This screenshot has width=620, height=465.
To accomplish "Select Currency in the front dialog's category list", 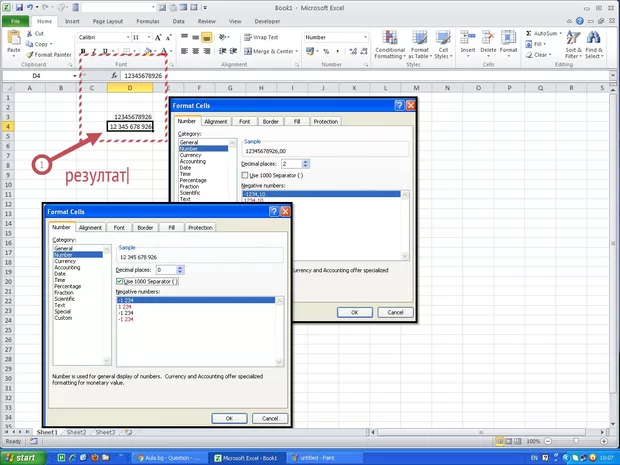I will 65,261.
